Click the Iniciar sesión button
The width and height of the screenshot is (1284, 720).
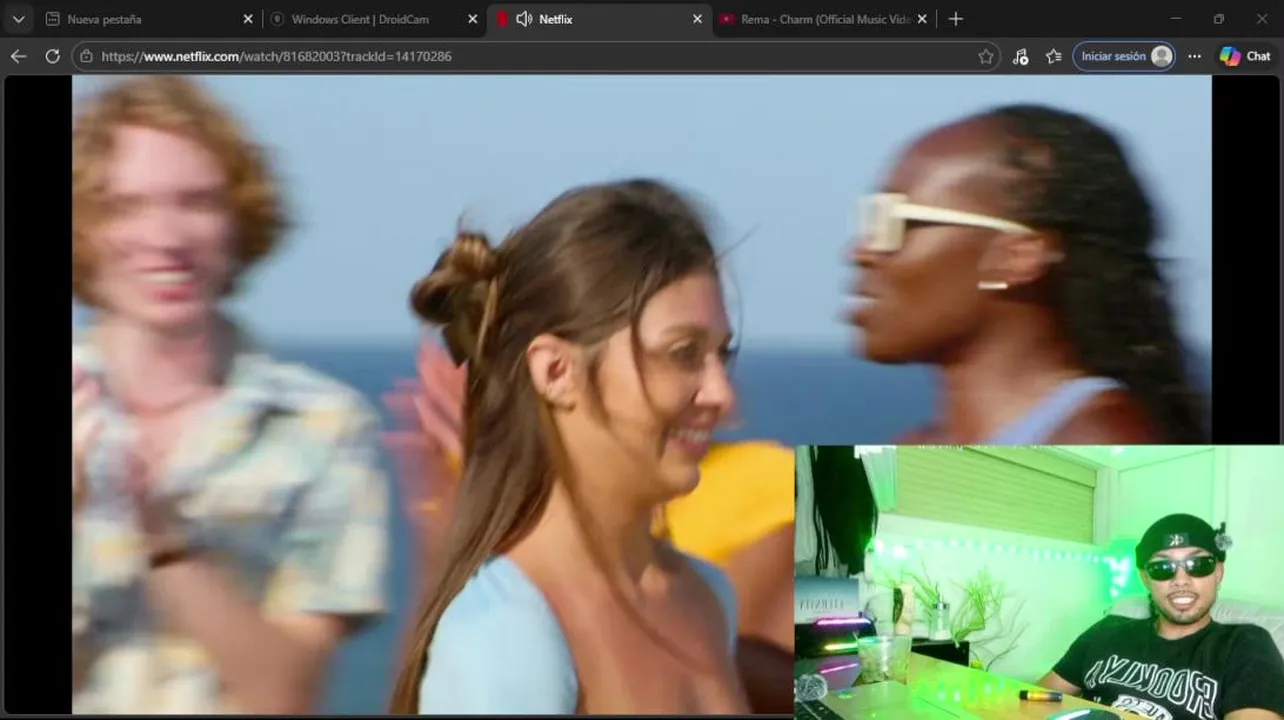(1124, 56)
